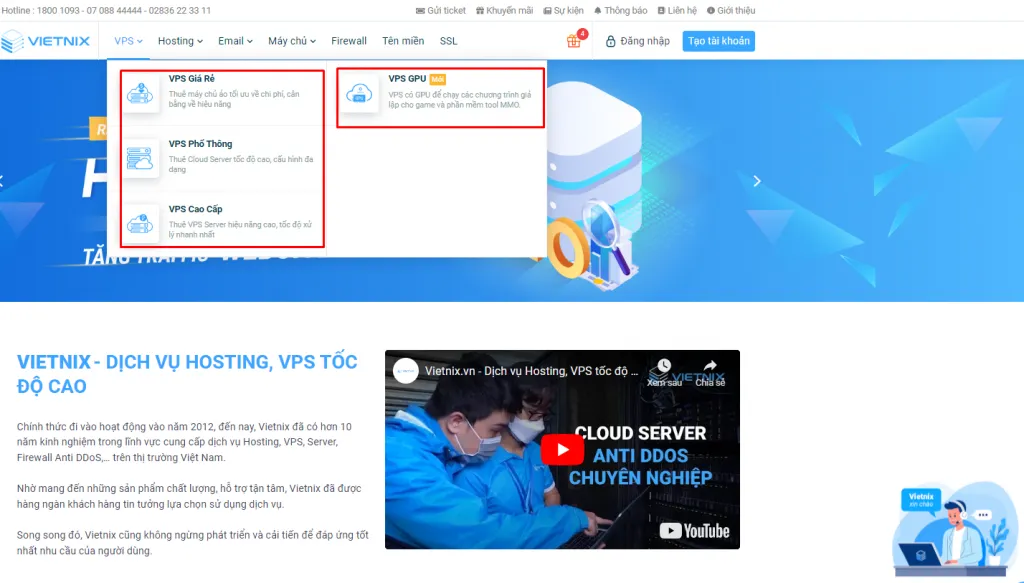Click the Thông báo bell icon
Screen dimensions: 1024x583
point(598,10)
